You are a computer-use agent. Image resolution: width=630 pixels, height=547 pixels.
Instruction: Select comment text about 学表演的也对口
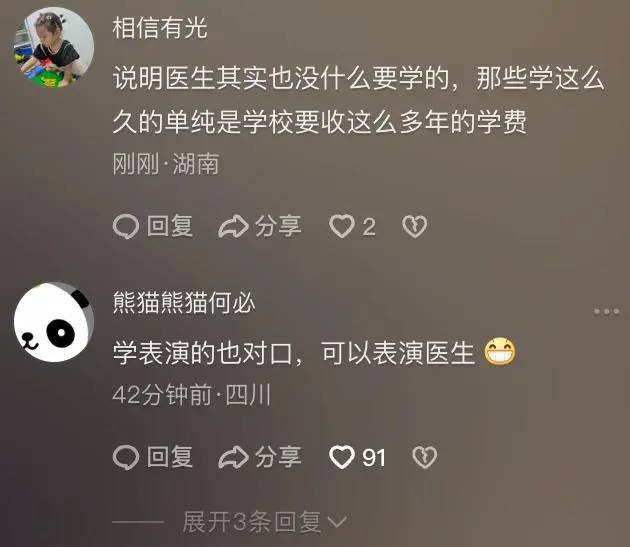tap(314, 352)
